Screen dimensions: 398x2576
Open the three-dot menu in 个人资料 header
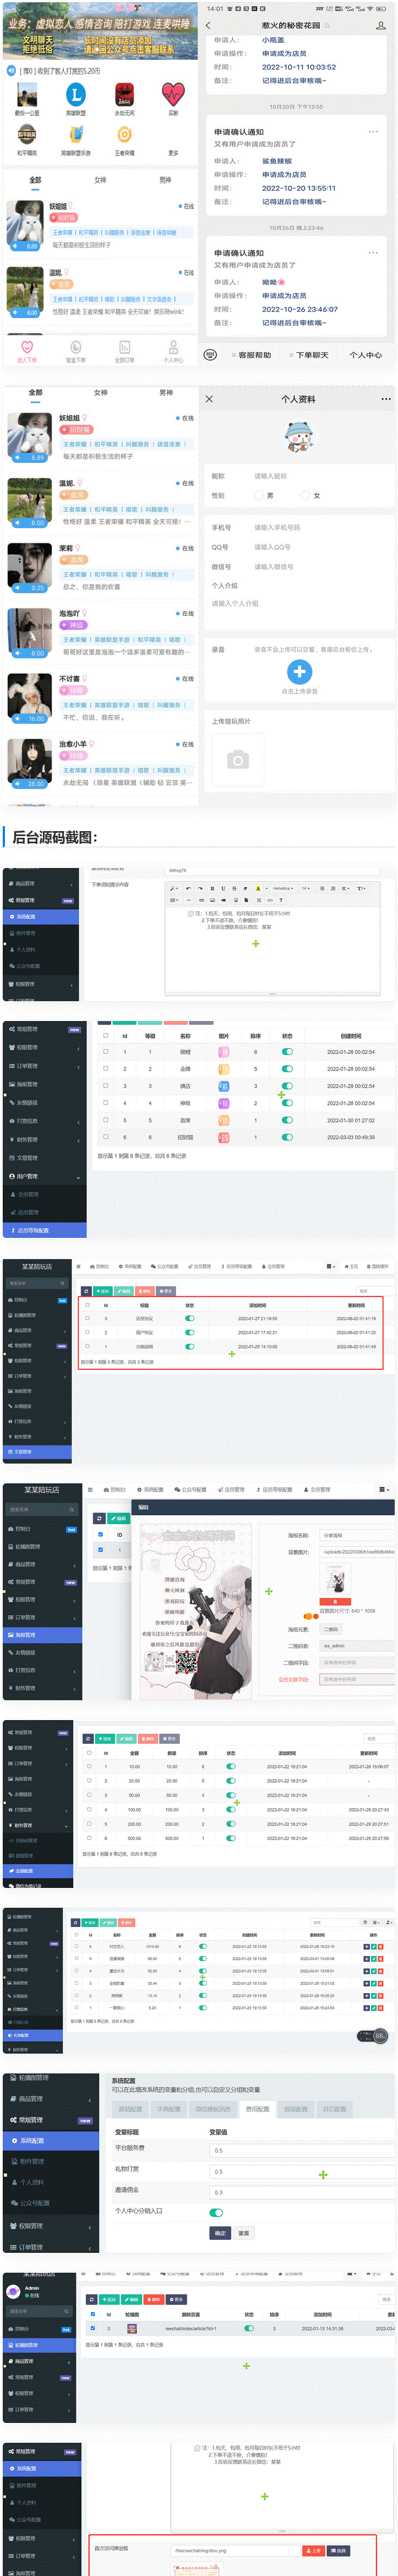pyautogui.click(x=386, y=399)
